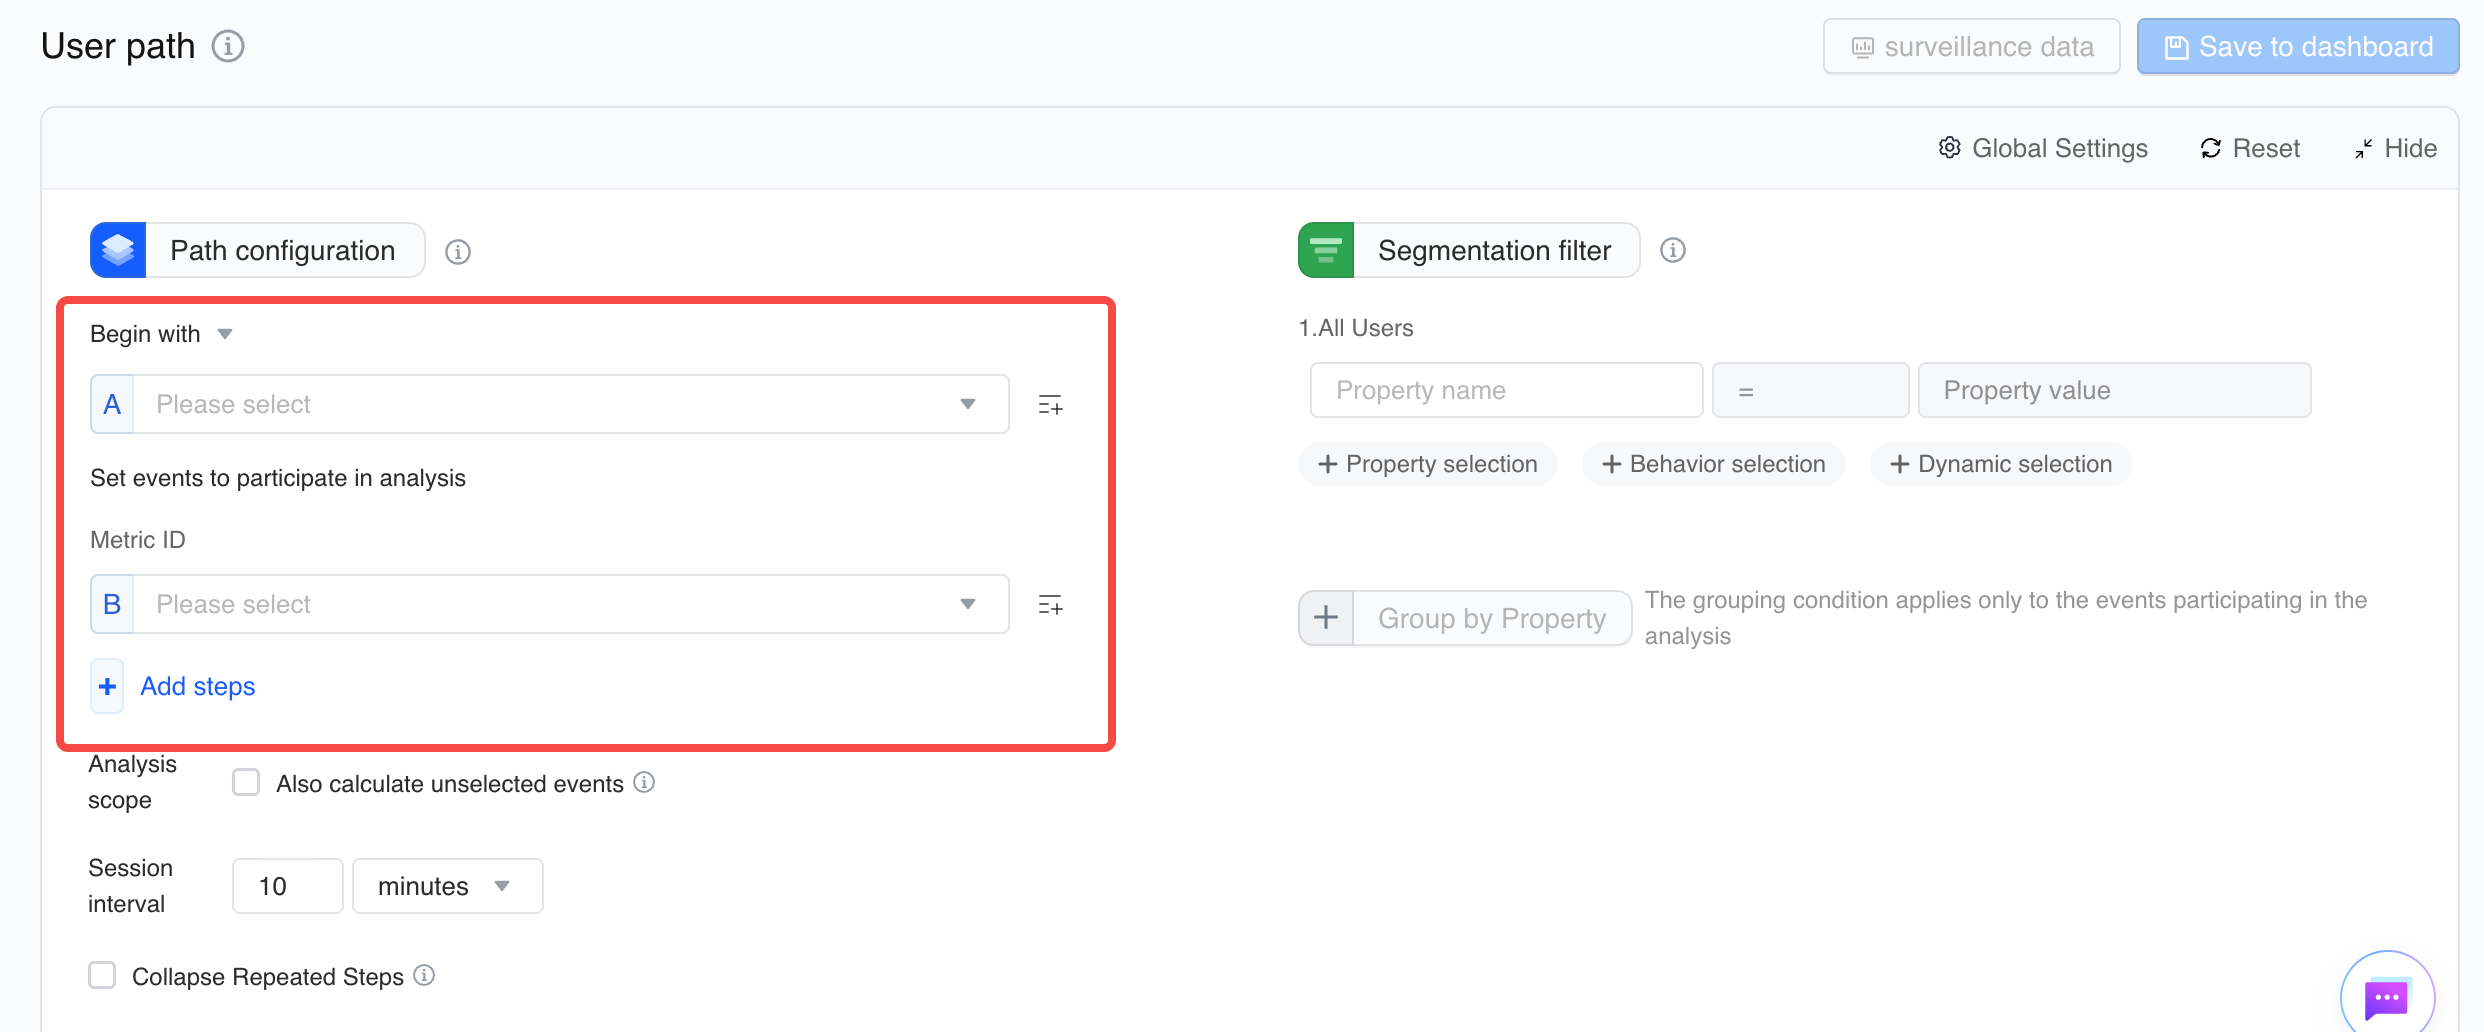Click the Path configuration label
The height and width of the screenshot is (1032, 2484).
[283, 250]
